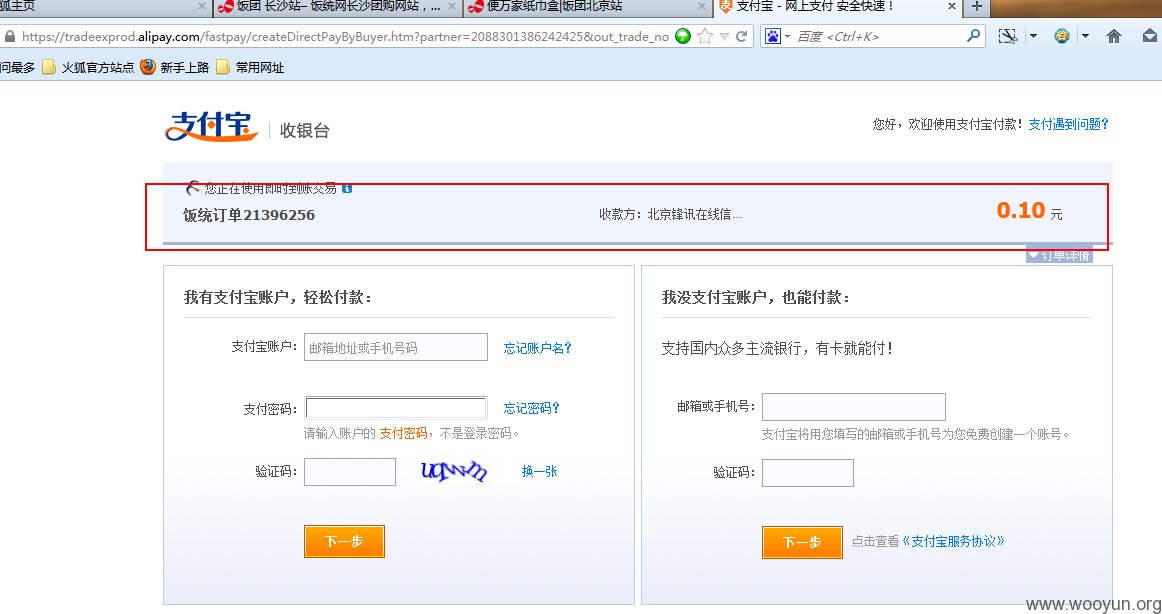Go to the home page icon
Image resolution: width=1162 pixels, height=614 pixels.
[x=1114, y=36]
